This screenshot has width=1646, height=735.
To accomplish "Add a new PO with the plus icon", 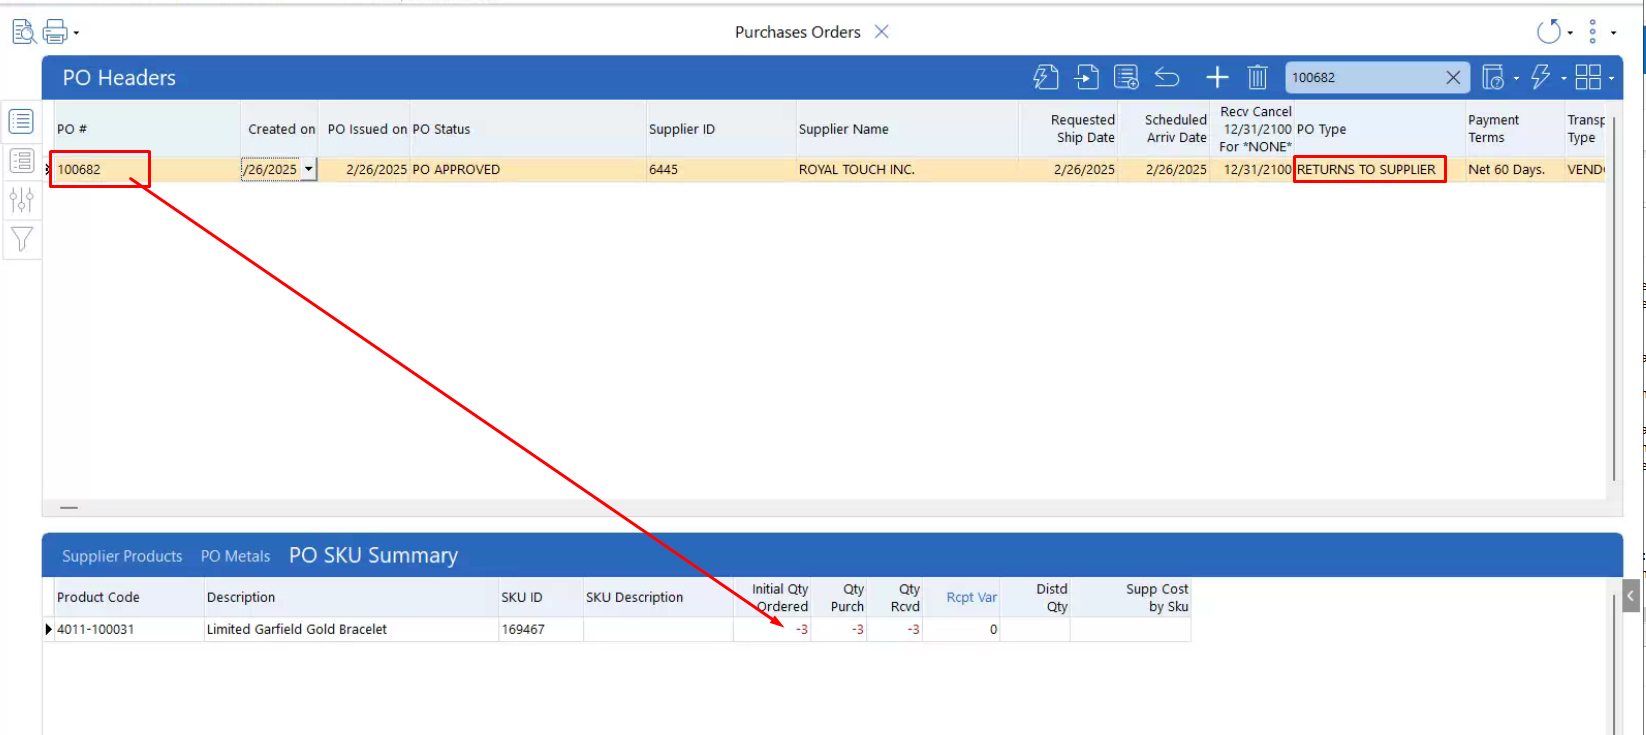I will click(1217, 77).
